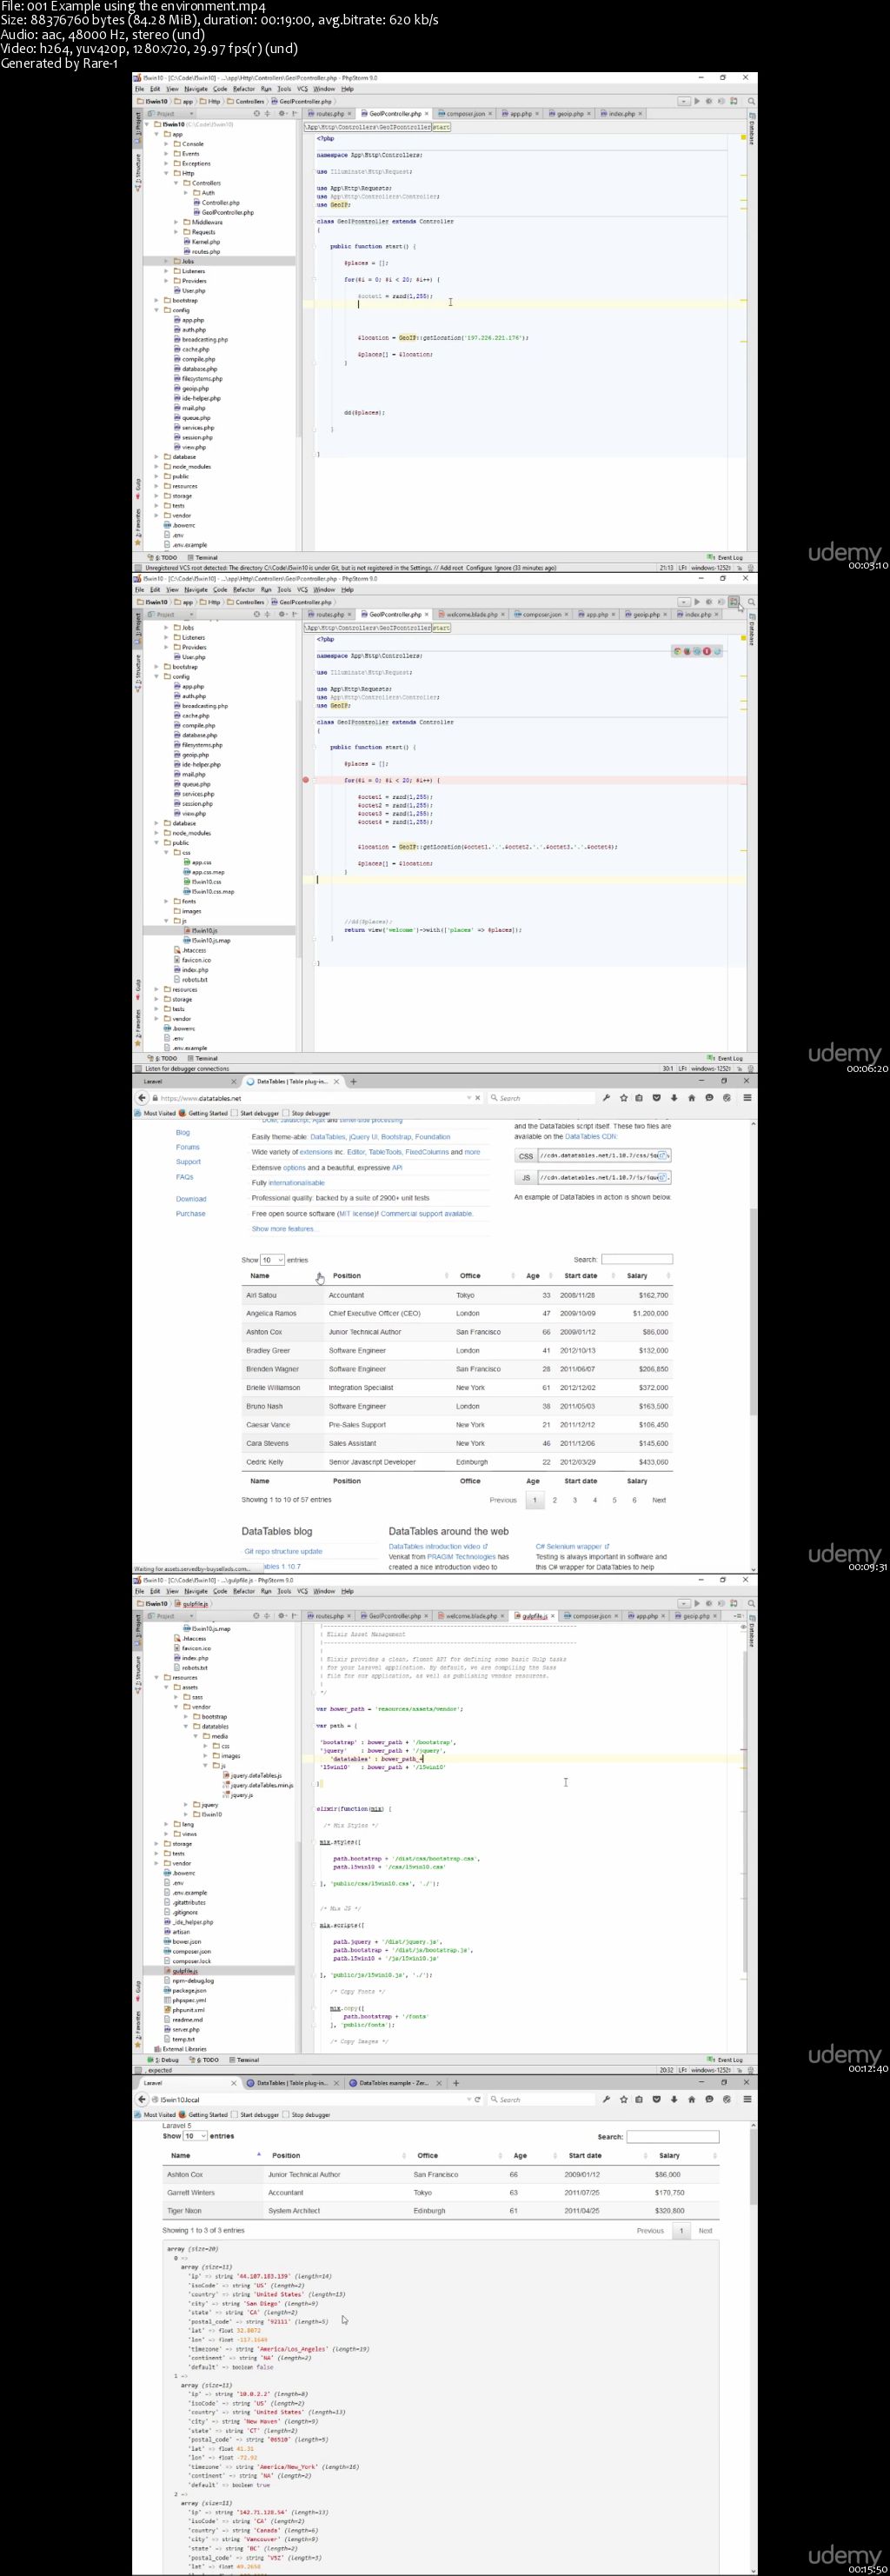
Task: Click downloads arrow icon in datatables.net Firefox window
Action: [674, 1097]
